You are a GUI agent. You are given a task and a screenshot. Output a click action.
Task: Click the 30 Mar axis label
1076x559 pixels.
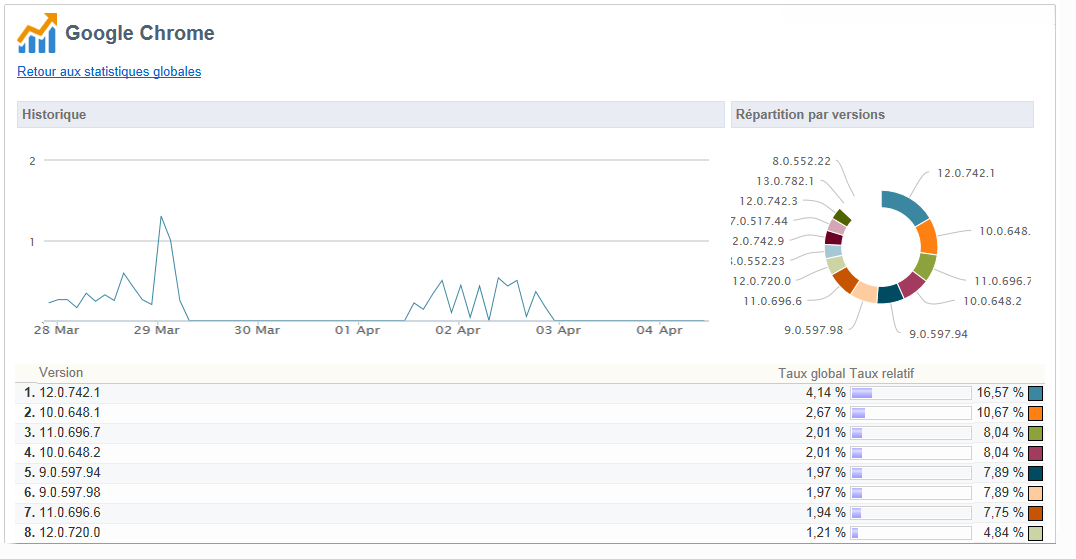coord(257,330)
